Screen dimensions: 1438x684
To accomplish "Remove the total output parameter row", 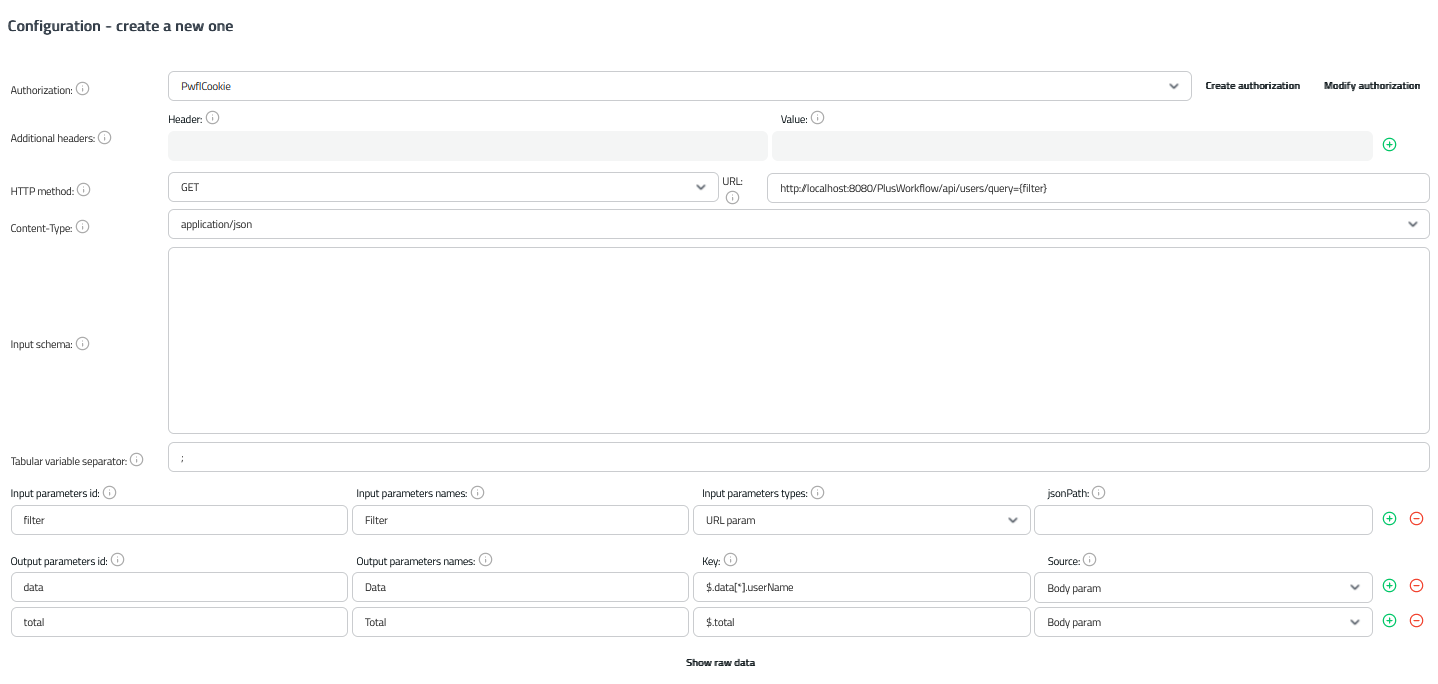I will [1416, 621].
